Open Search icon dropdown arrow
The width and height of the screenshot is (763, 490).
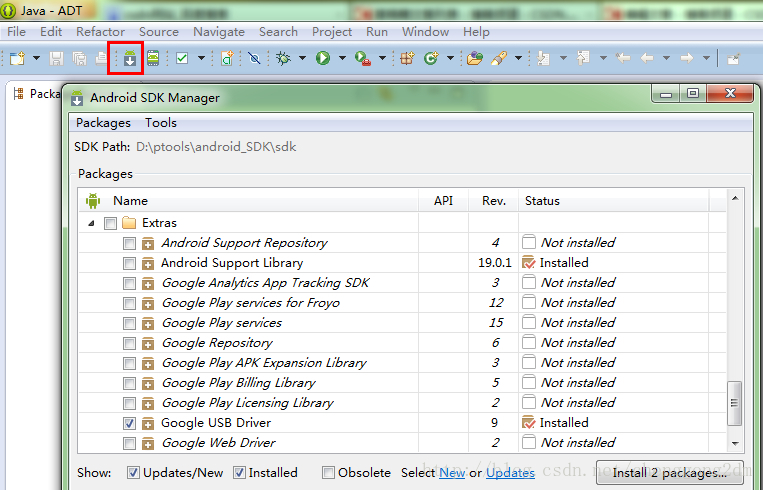point(518,58)
